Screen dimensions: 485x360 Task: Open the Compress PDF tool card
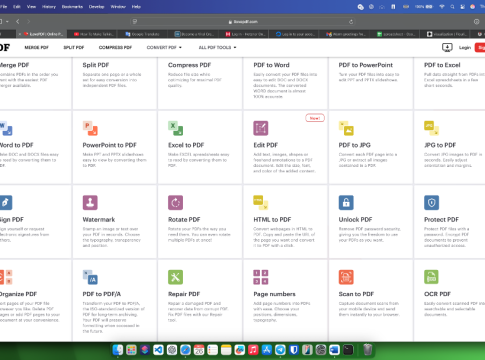pos(200,83)
